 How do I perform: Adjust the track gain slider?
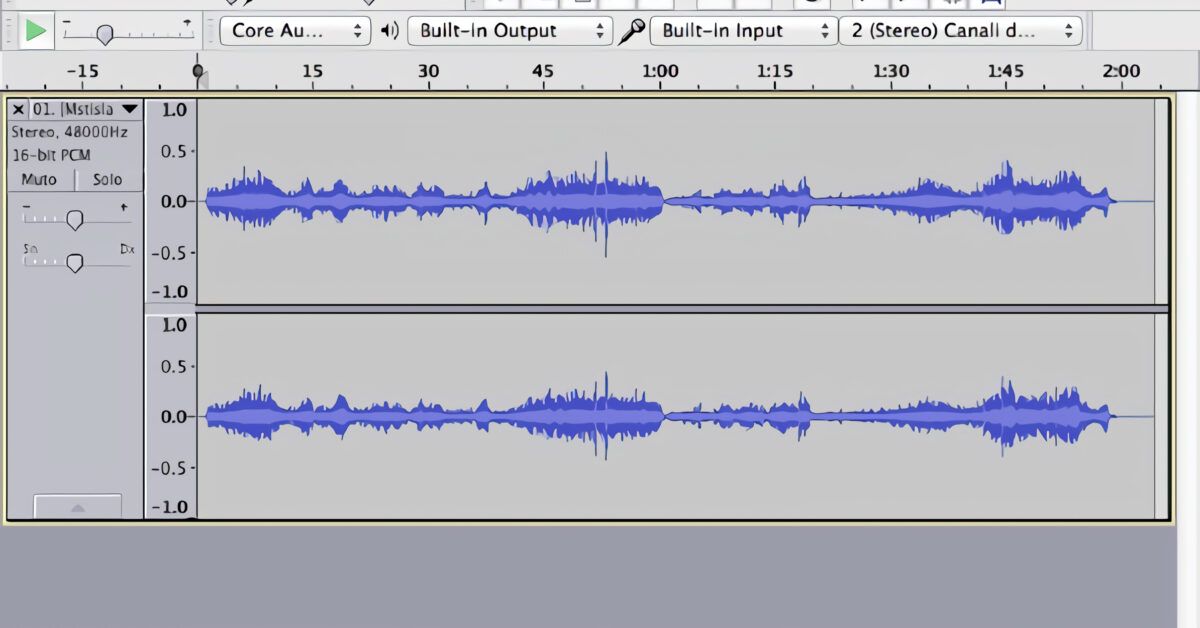pyautogui.click(x=74, y=219)
